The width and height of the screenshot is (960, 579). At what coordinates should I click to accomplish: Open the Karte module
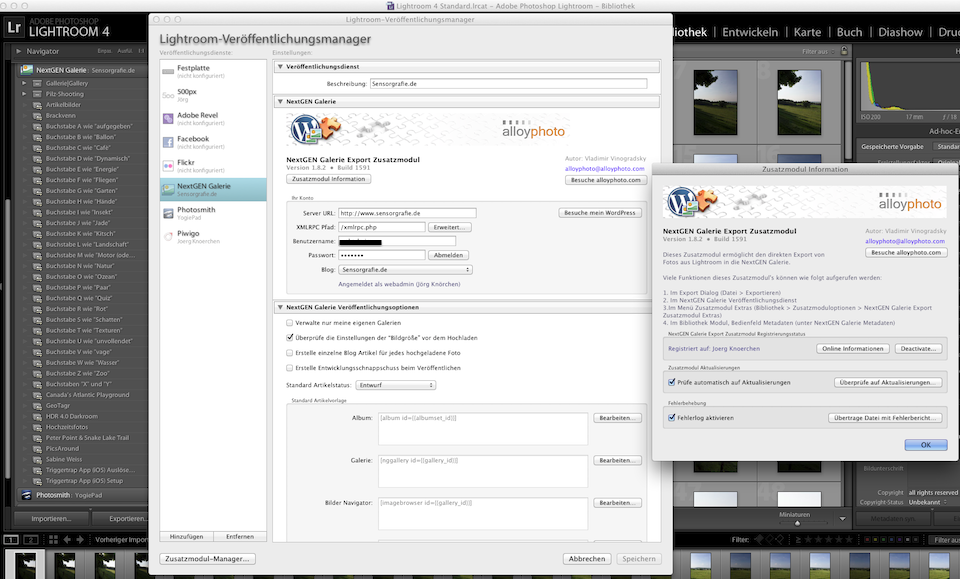point(808,32)
